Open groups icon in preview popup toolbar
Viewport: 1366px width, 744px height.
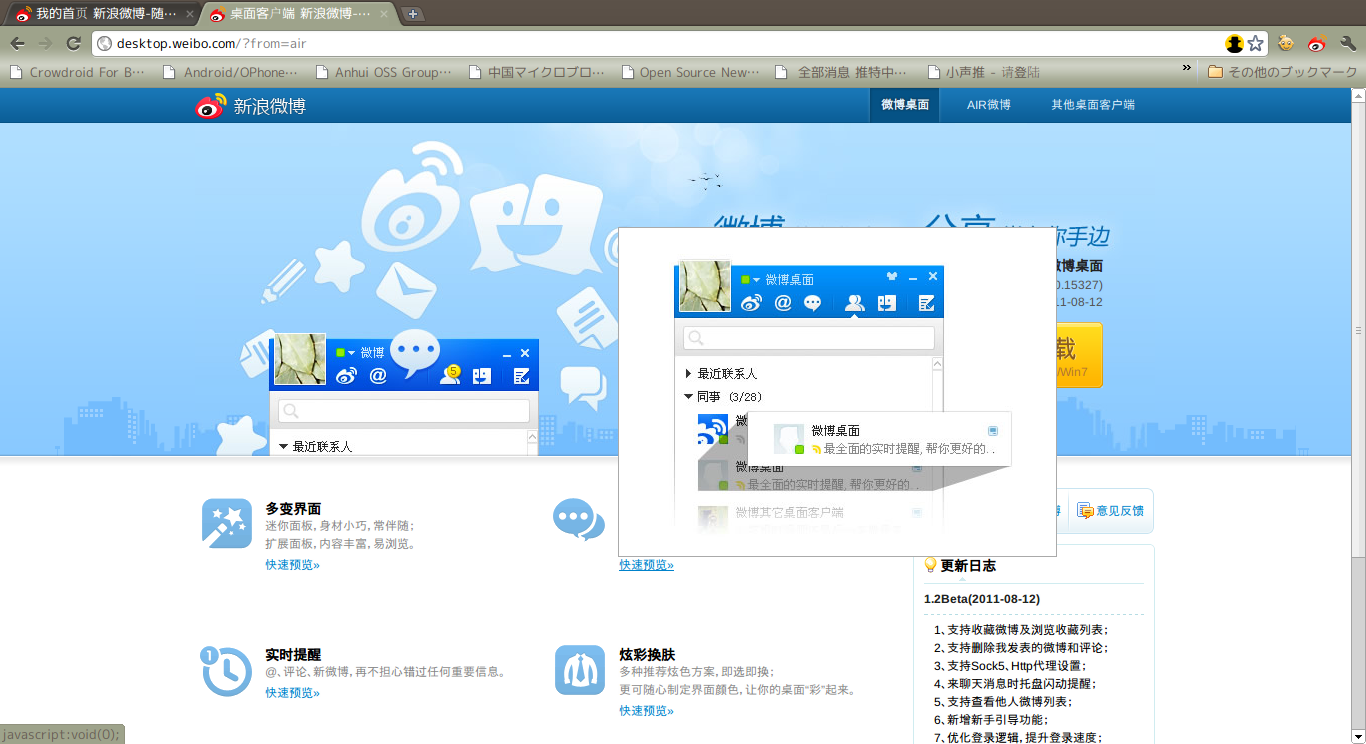point(886,303)
